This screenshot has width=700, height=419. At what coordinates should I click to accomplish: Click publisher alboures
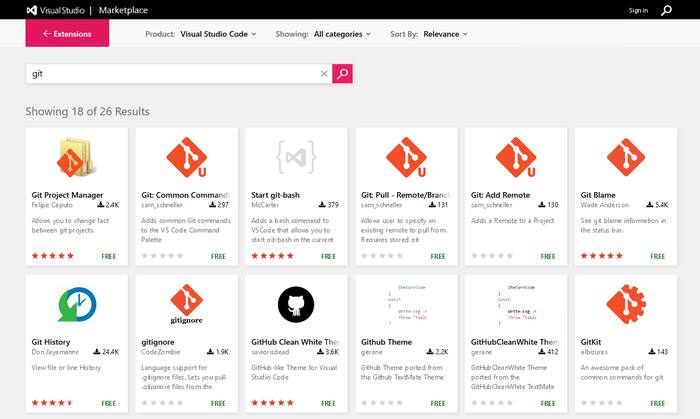point(594,352)
